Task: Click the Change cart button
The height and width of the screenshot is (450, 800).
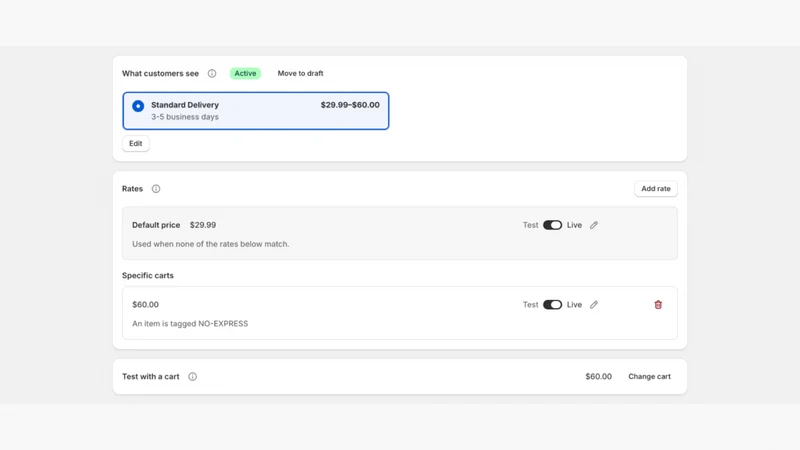Action: (649, 377)
